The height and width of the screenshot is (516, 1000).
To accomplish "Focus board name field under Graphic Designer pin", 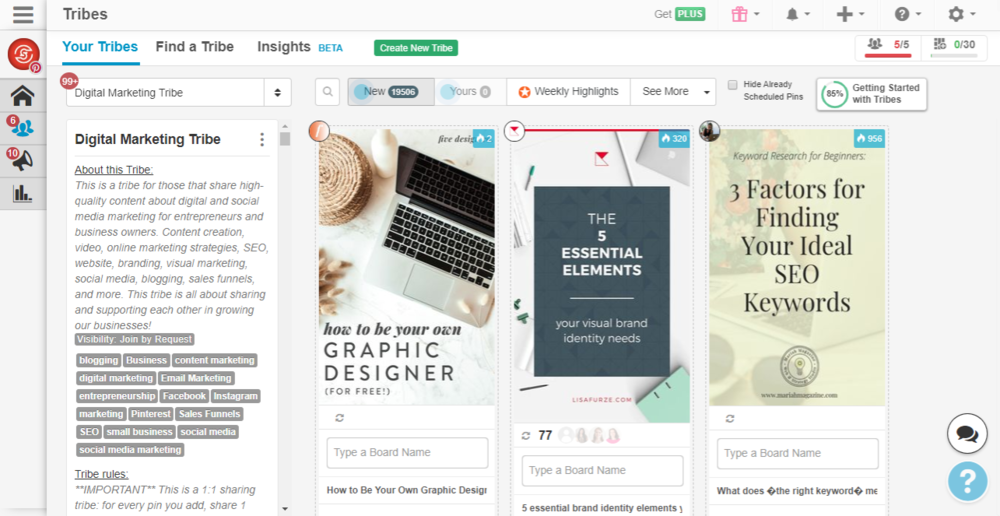I will coord(408,453).
